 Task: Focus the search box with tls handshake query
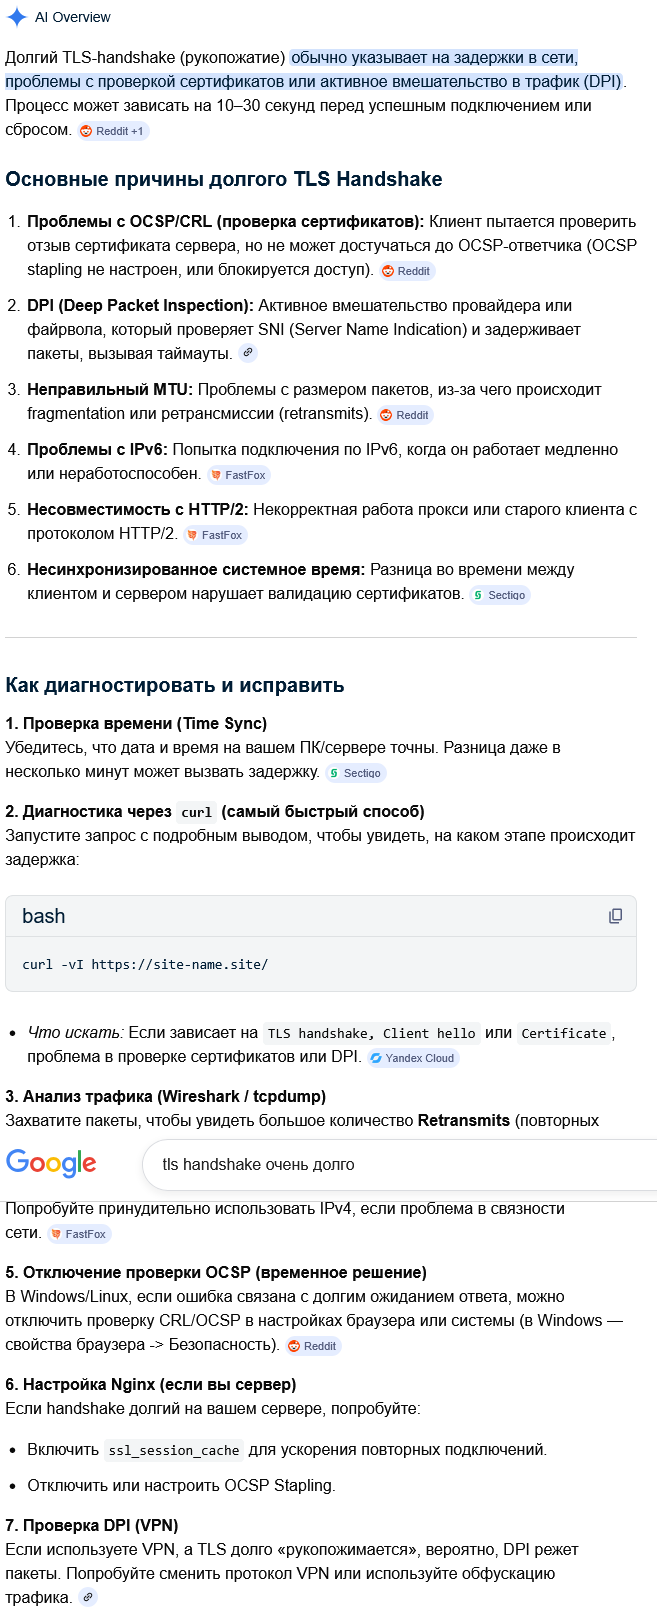coord(400,1164)
